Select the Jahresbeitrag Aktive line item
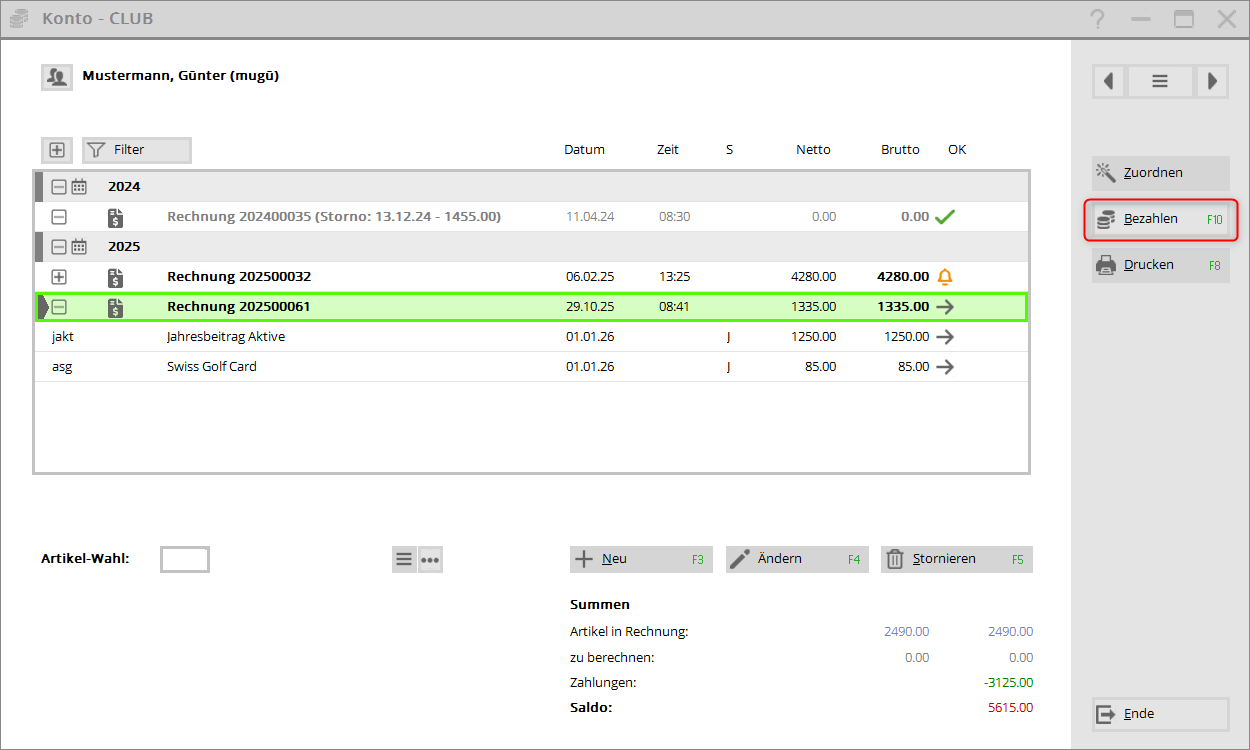This screenshot has width=1250, height=750. click(x=225, y=337)
